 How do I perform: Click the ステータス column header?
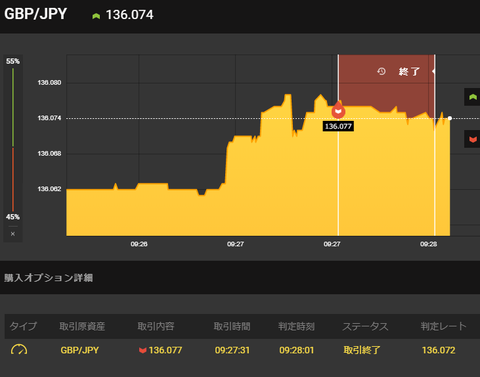click(x=365, y=326)
